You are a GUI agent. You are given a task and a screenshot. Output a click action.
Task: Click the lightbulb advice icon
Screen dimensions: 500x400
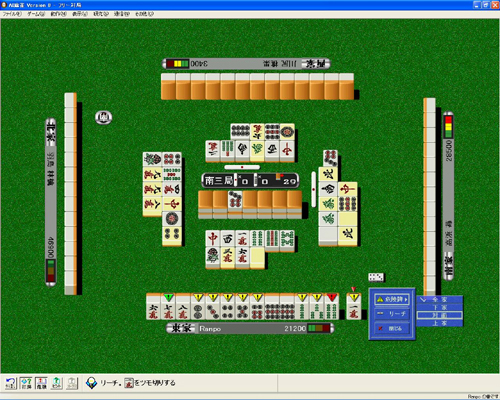tap(91, 383)
